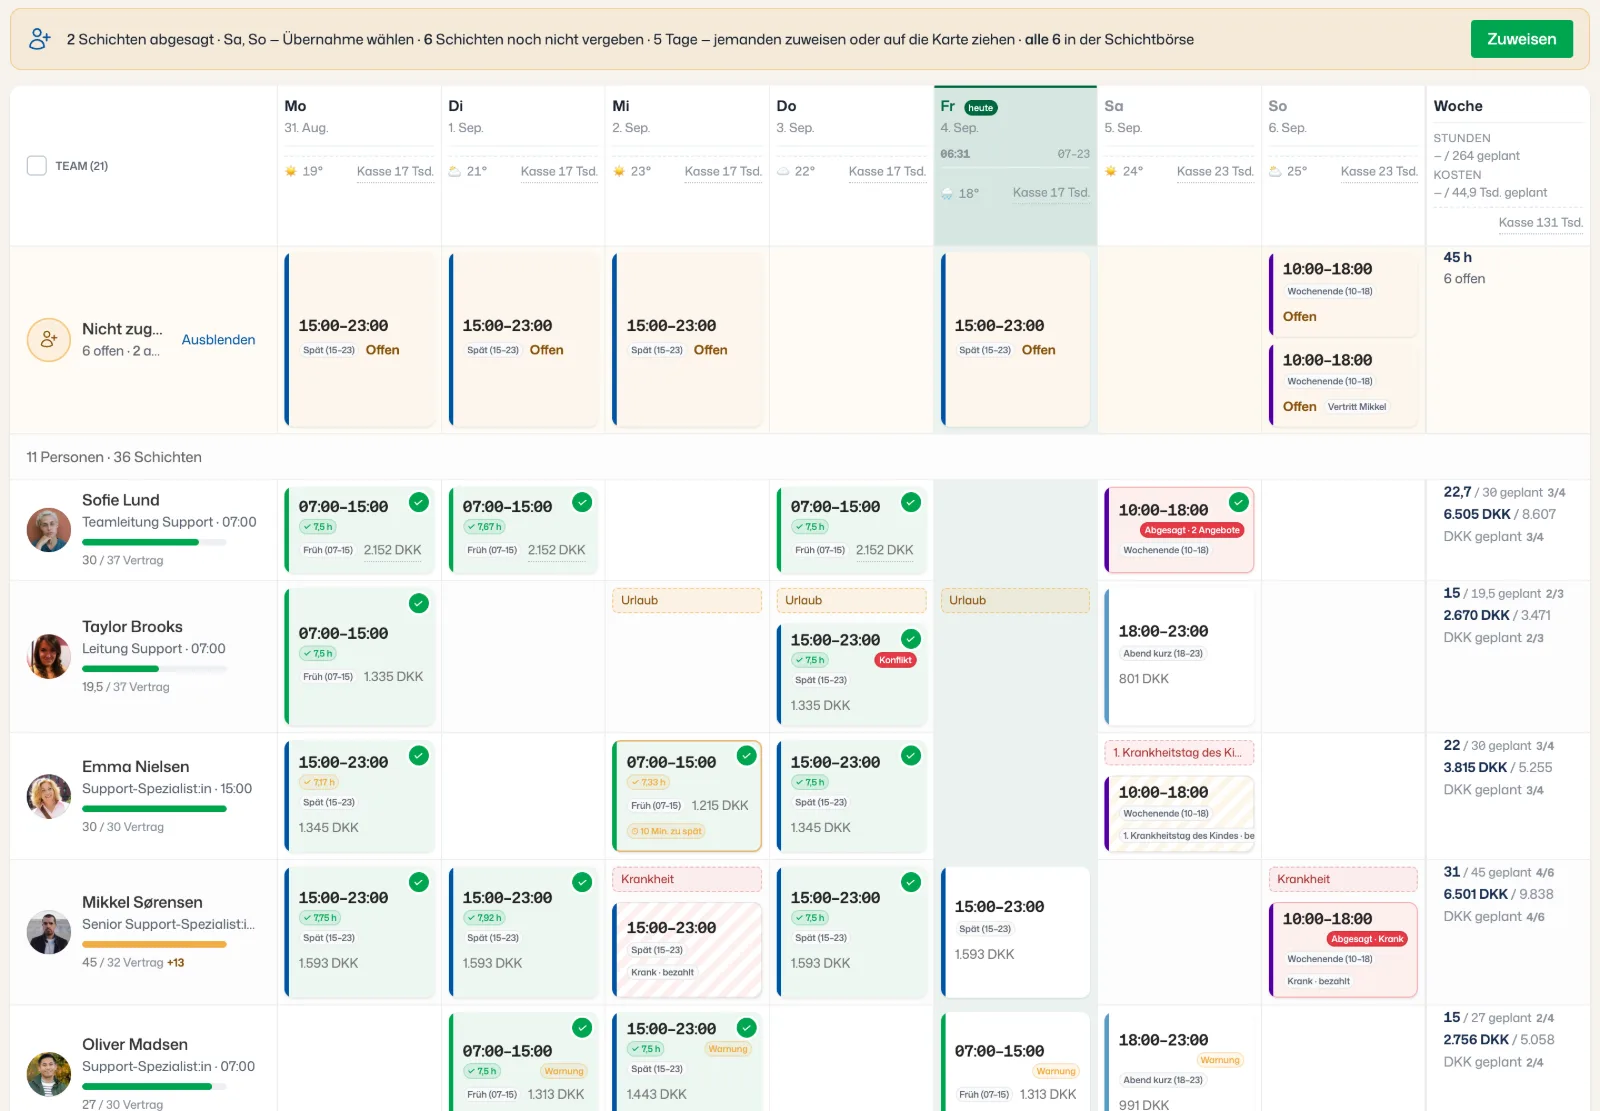Click the Ausblenden link for unassigned shifts

pos(218,340)
